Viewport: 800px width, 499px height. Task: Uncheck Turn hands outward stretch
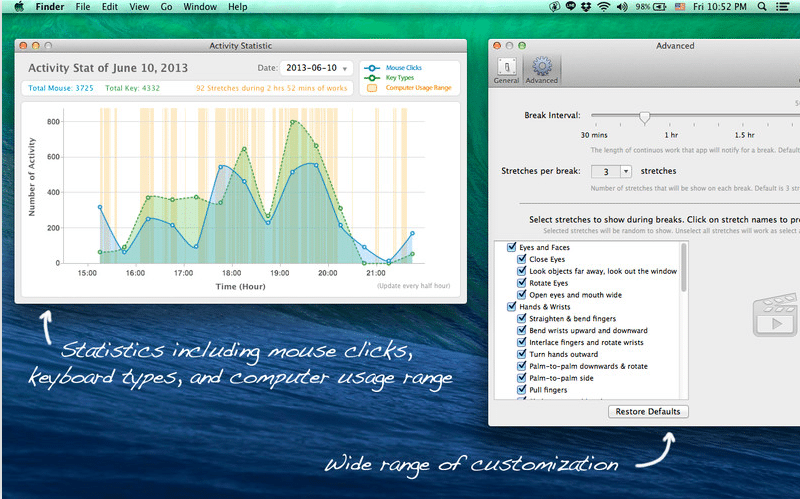tap(521, 354)
